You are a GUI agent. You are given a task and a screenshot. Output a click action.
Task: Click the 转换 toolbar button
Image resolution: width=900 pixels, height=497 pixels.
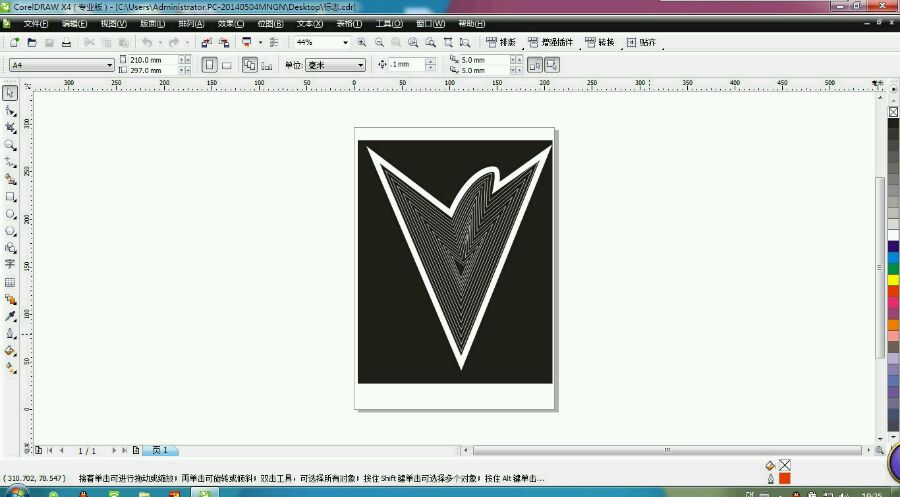pyautogui.click(x=600, y=42)
